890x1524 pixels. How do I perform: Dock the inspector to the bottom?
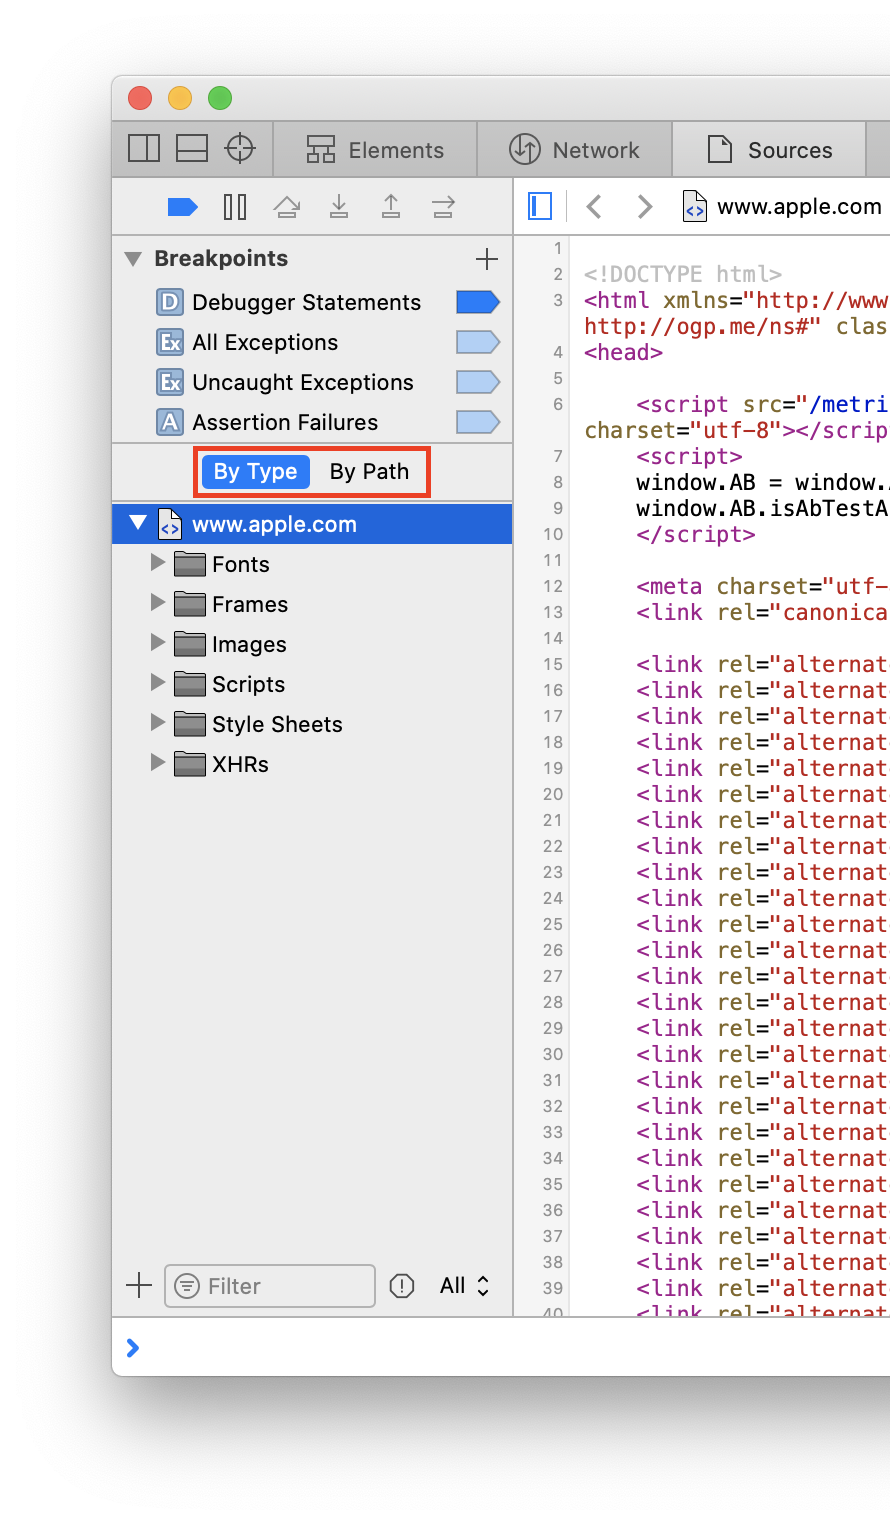click(x=192, y=149)
